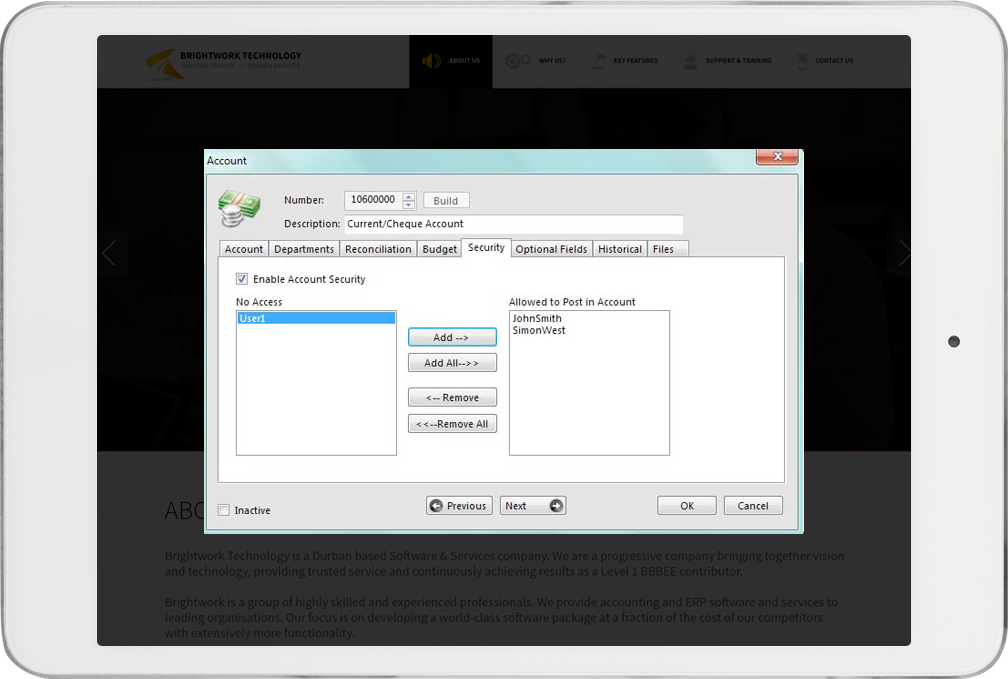Select JohnSmith in allowed users list

pos(537,319)
